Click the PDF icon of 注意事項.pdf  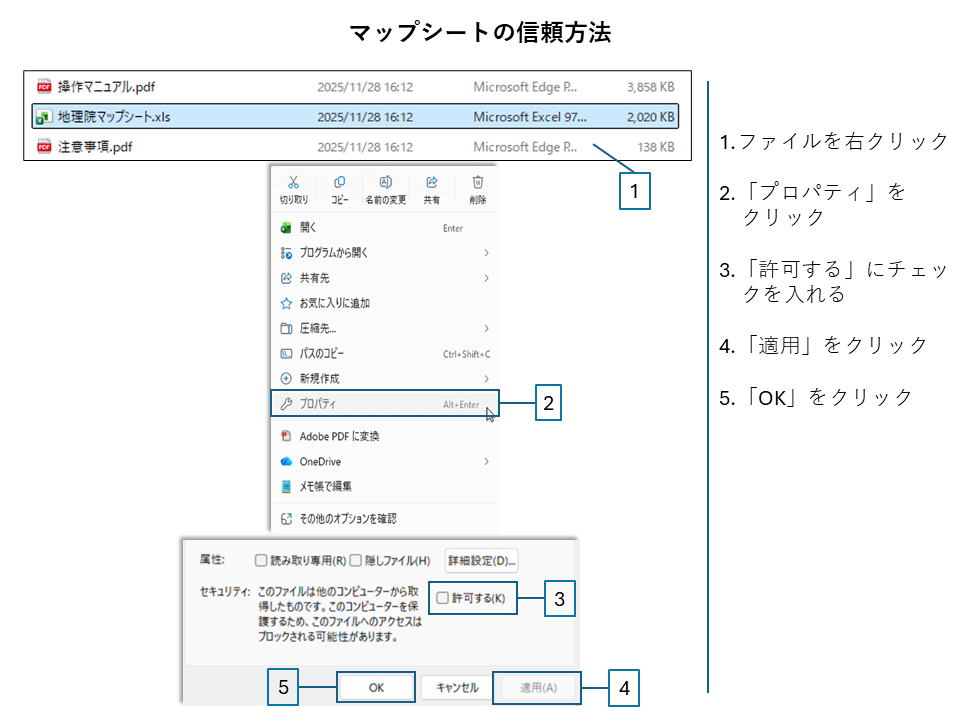click(x=44, y=147)
